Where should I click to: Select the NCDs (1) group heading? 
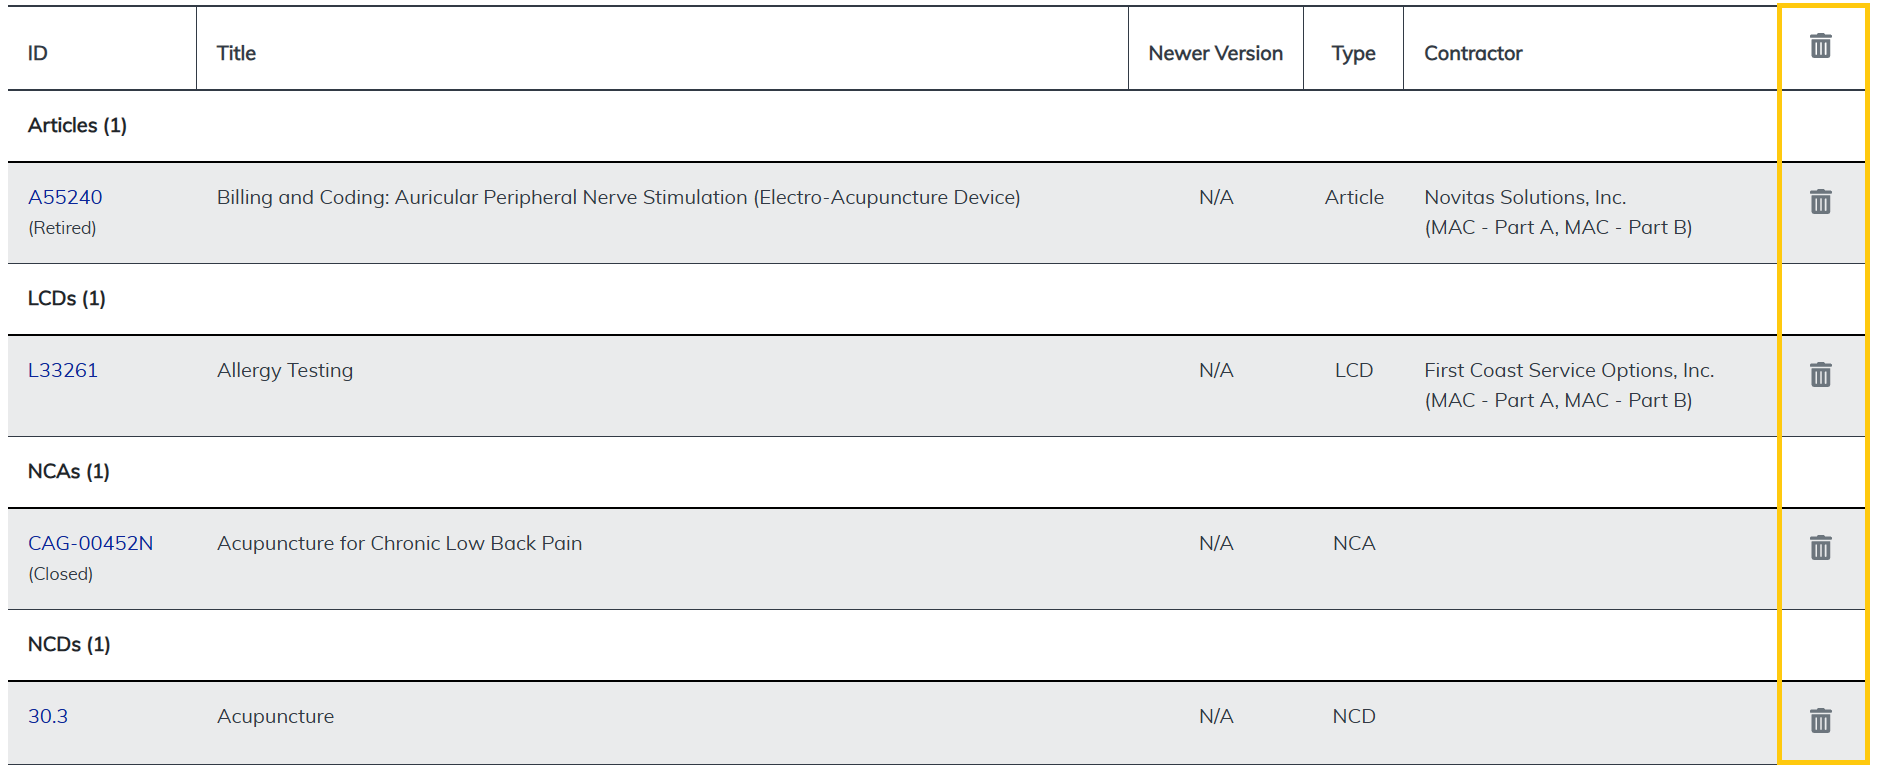(69, 644)
